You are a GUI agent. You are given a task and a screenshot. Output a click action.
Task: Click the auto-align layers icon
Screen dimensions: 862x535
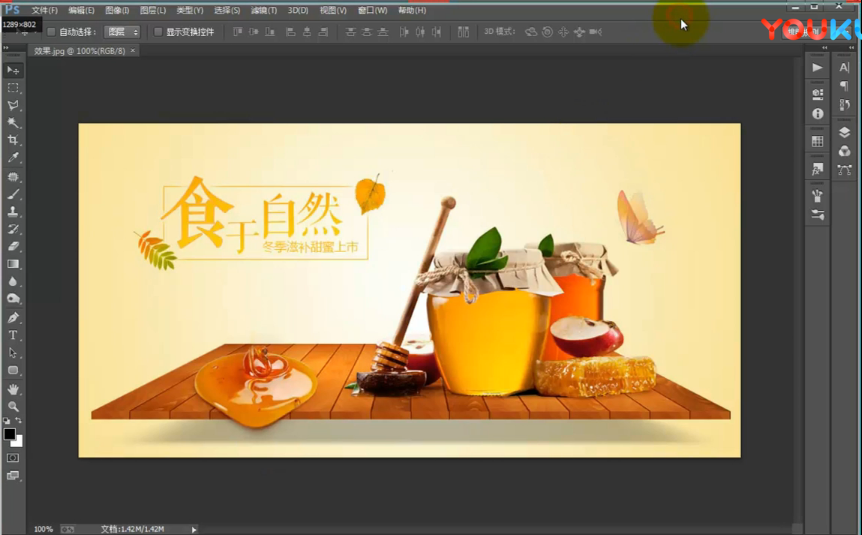coord(463,32)
